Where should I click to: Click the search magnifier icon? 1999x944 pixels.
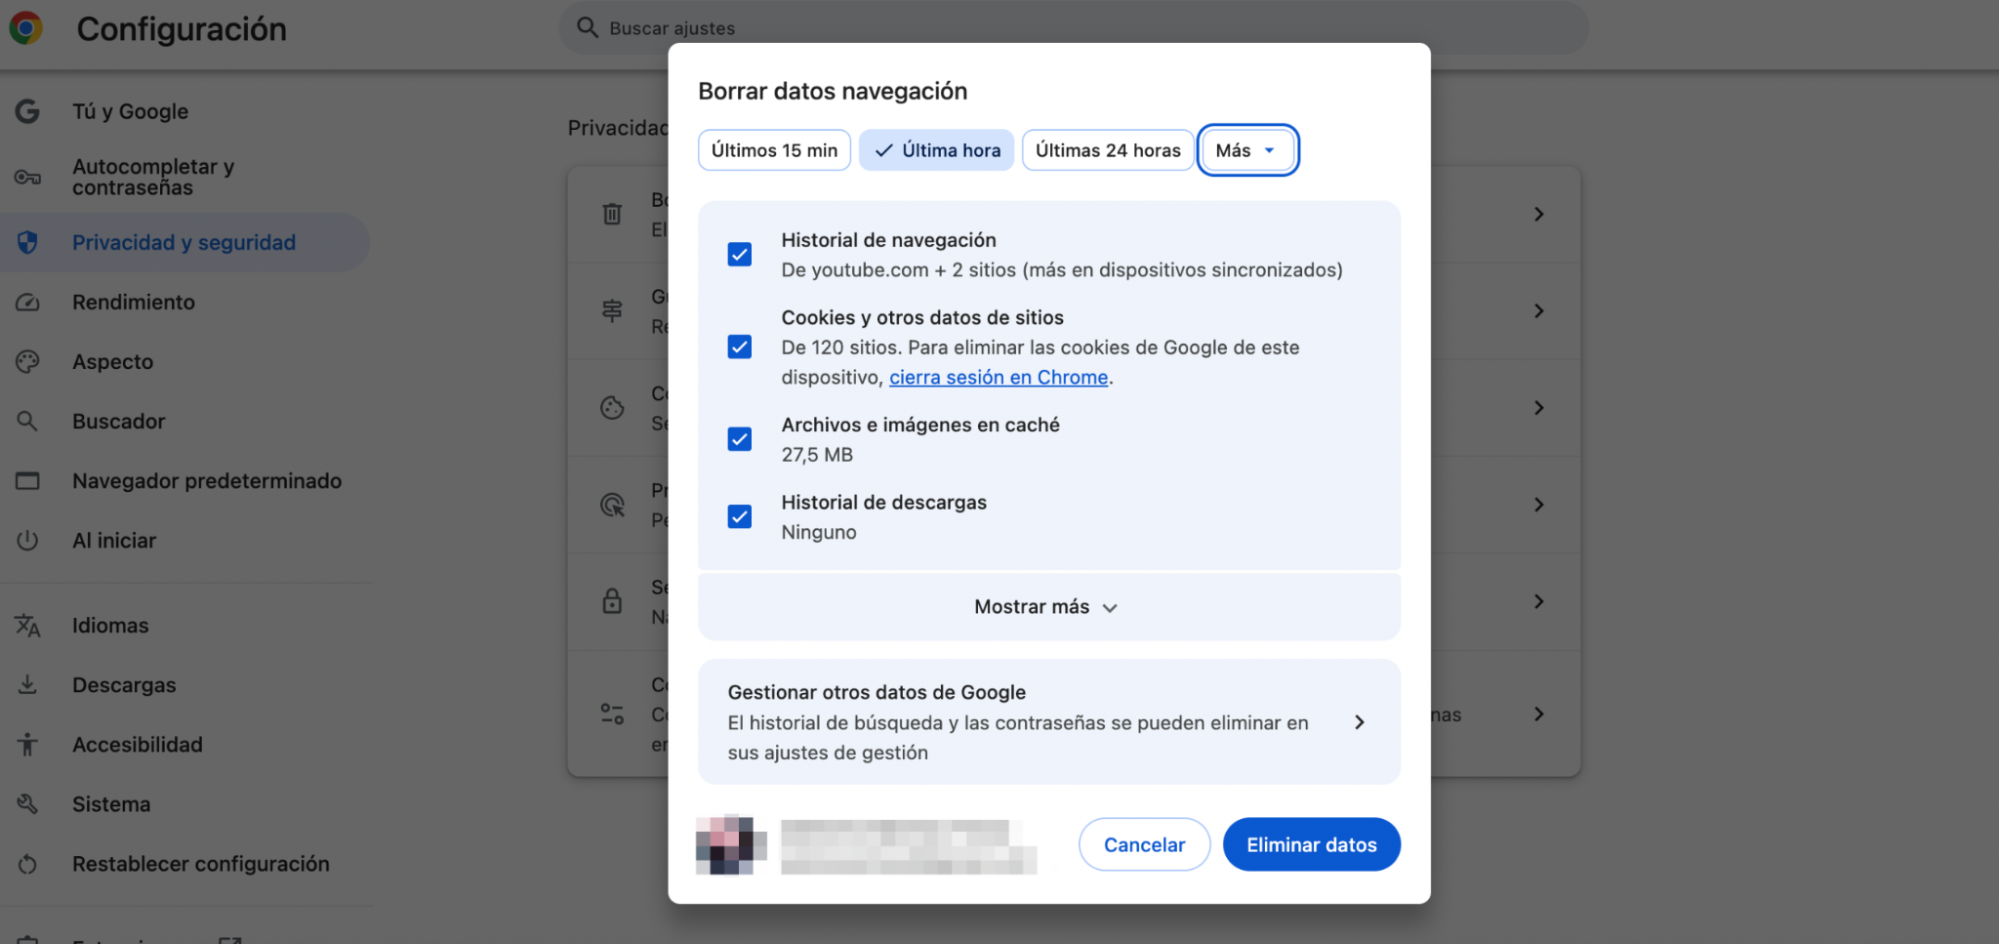pyautogui.click(x=587, y=27)
